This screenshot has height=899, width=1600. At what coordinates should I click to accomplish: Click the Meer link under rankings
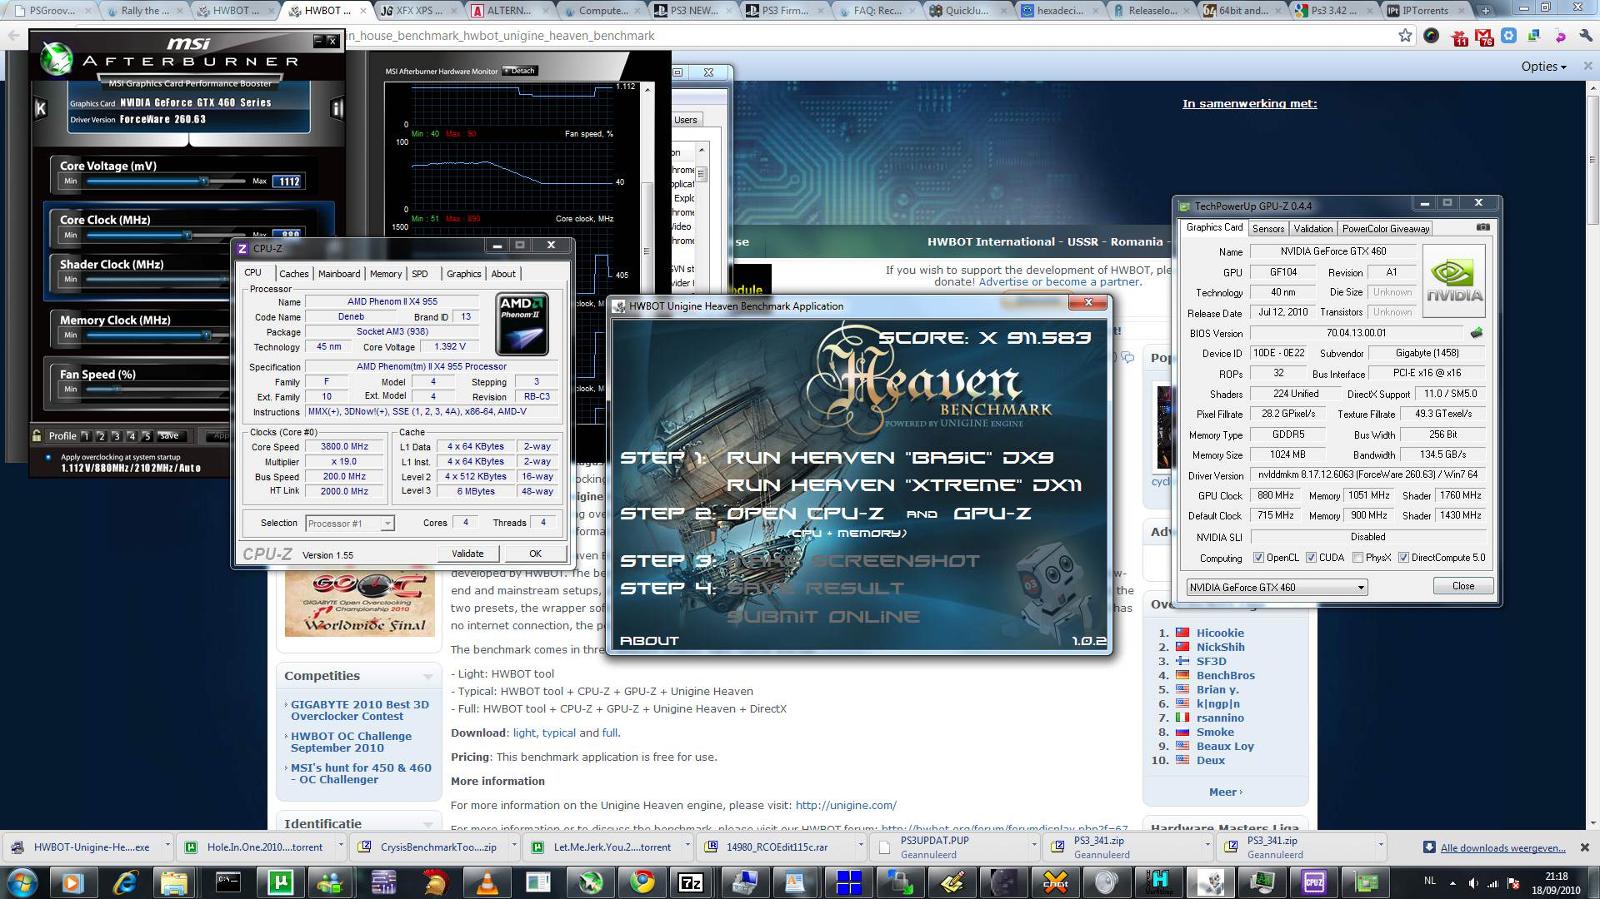coord(1225,792)
